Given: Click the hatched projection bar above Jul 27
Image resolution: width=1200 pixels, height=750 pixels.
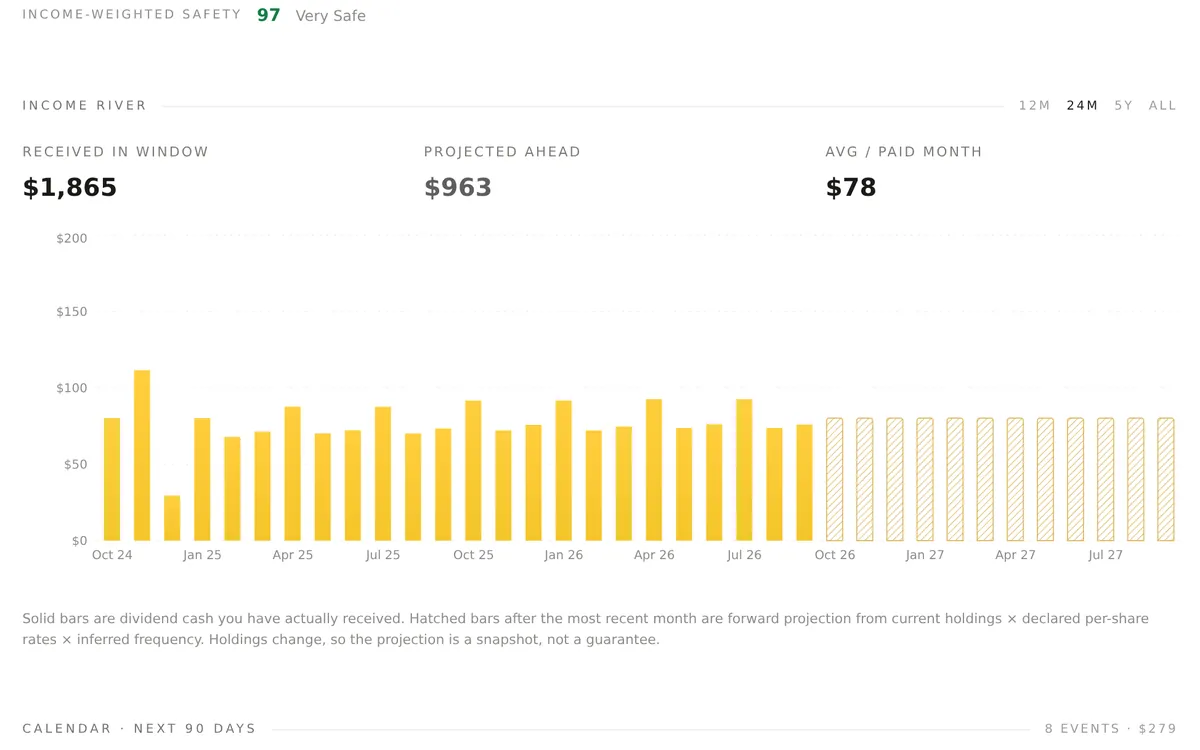Looking at the screenshot, I should pos(1105,480).
